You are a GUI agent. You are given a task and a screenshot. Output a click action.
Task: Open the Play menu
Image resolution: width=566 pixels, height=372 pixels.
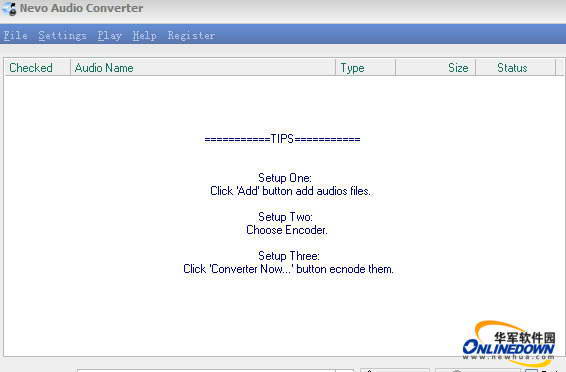(x=109, y=35)
